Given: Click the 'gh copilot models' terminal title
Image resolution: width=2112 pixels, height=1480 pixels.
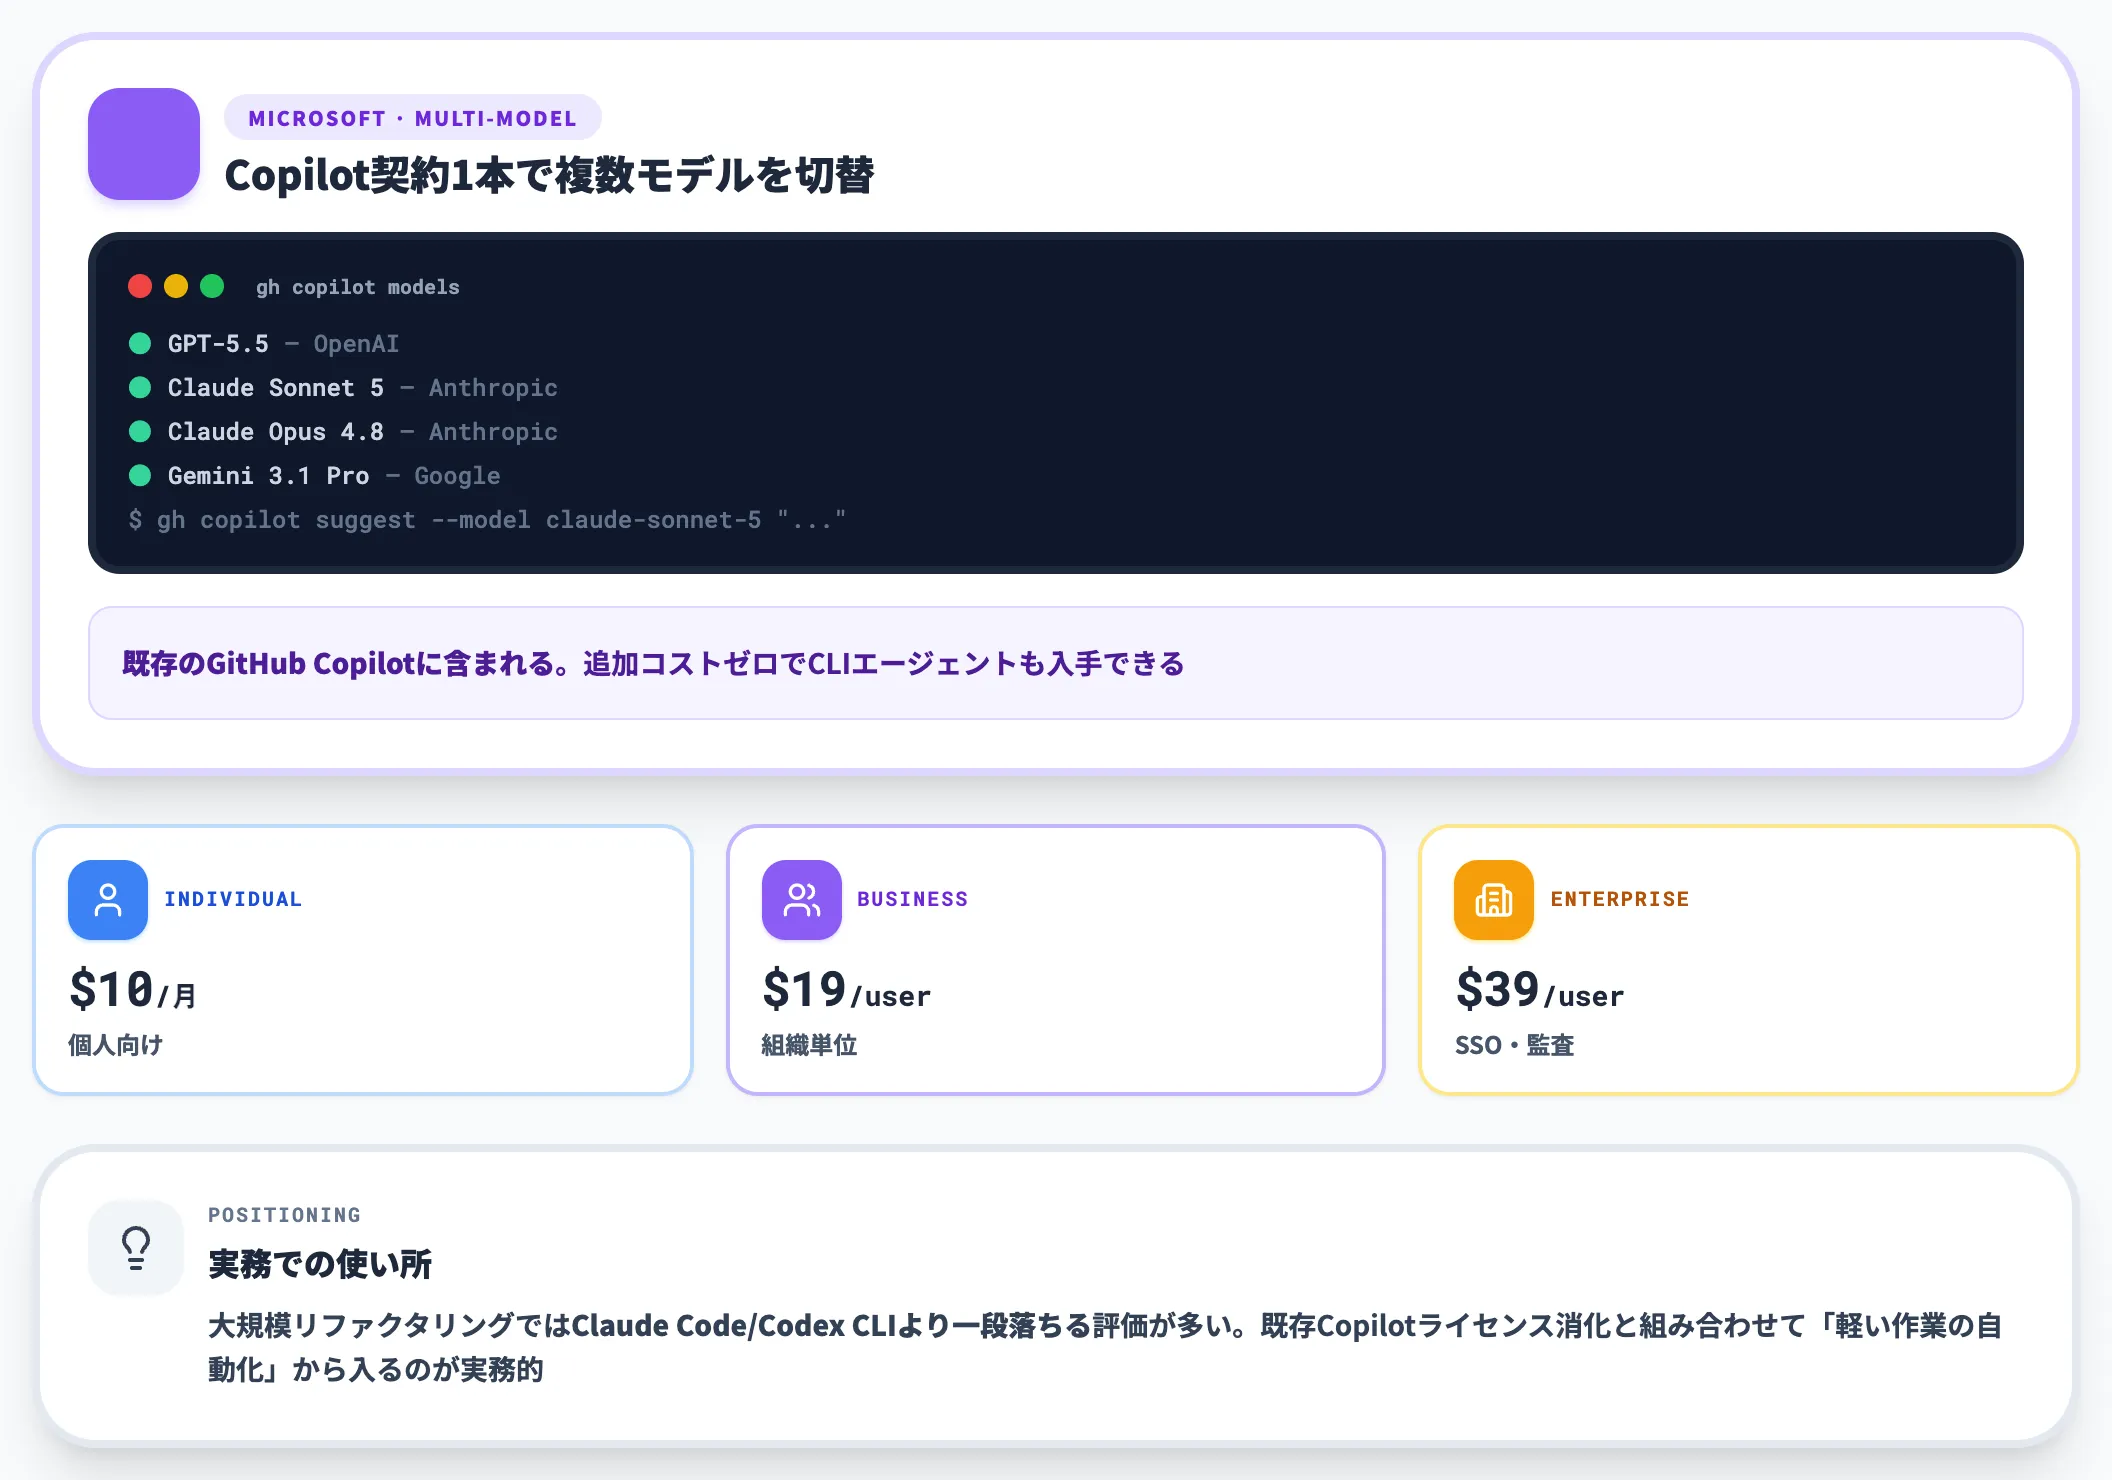Looking at the screenshot, I should [x=358, y=287].
